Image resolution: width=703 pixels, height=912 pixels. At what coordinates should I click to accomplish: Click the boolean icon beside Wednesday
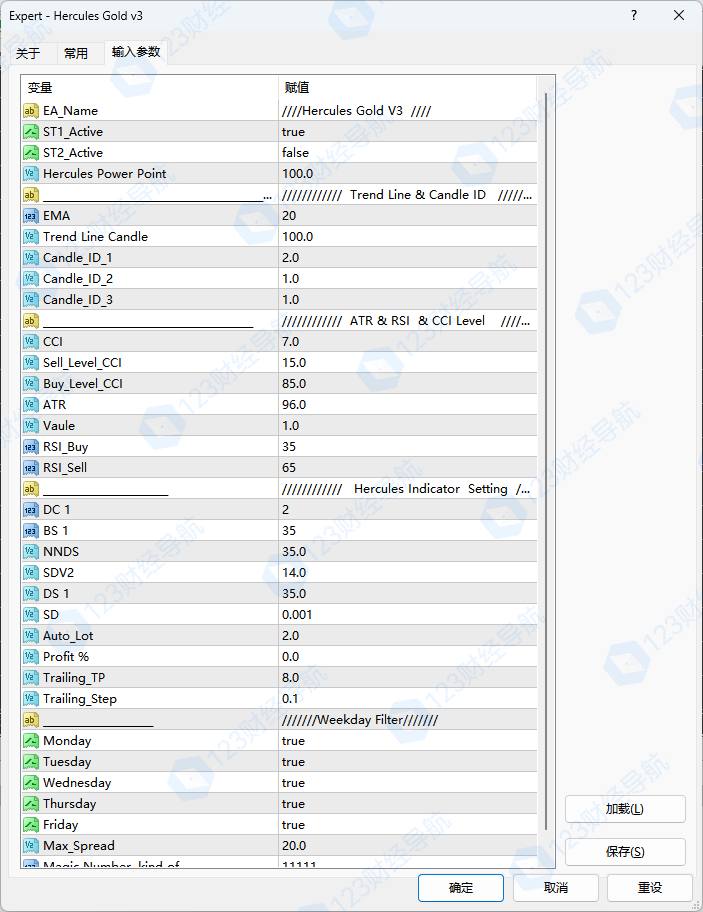click(x=31, y=782)
